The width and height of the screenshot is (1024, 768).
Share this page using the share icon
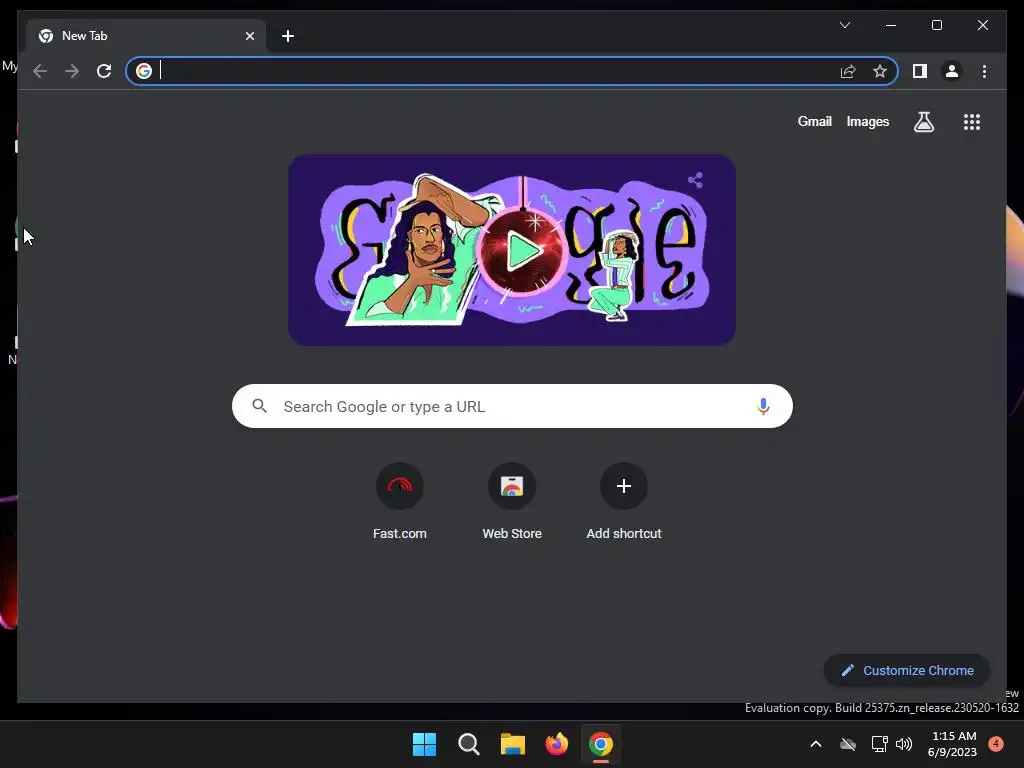pyautogui.click(x=848, y=71)
